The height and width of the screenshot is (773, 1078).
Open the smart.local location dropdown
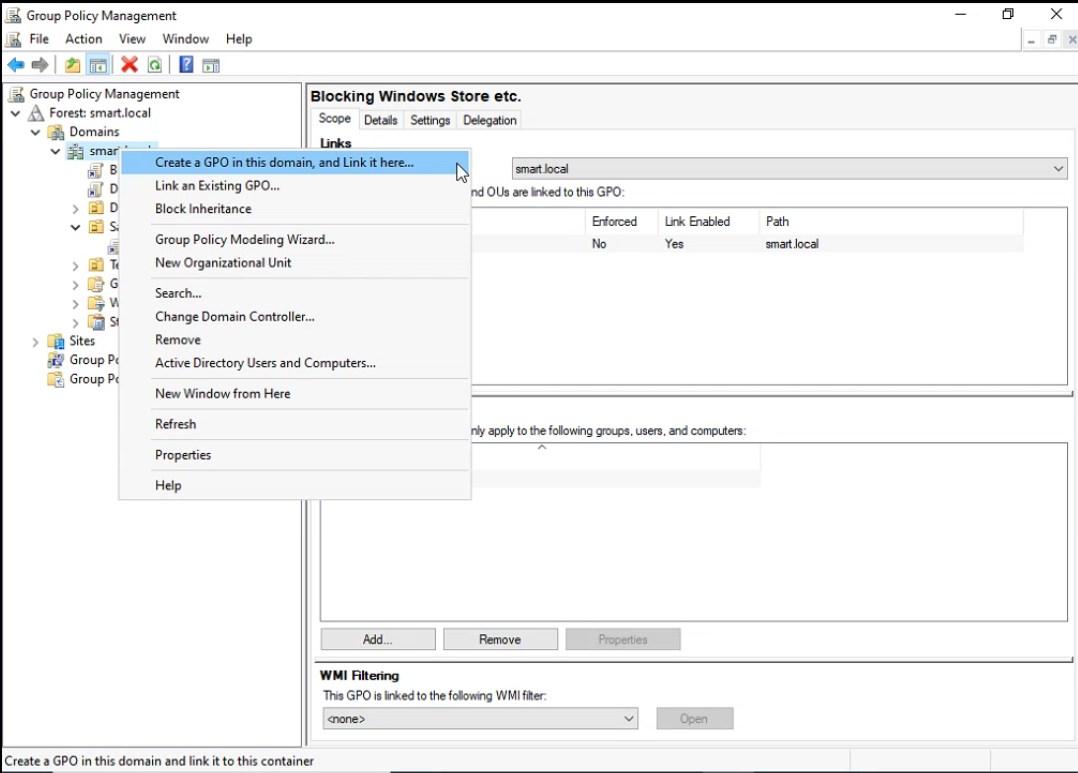click(1058, 168)
